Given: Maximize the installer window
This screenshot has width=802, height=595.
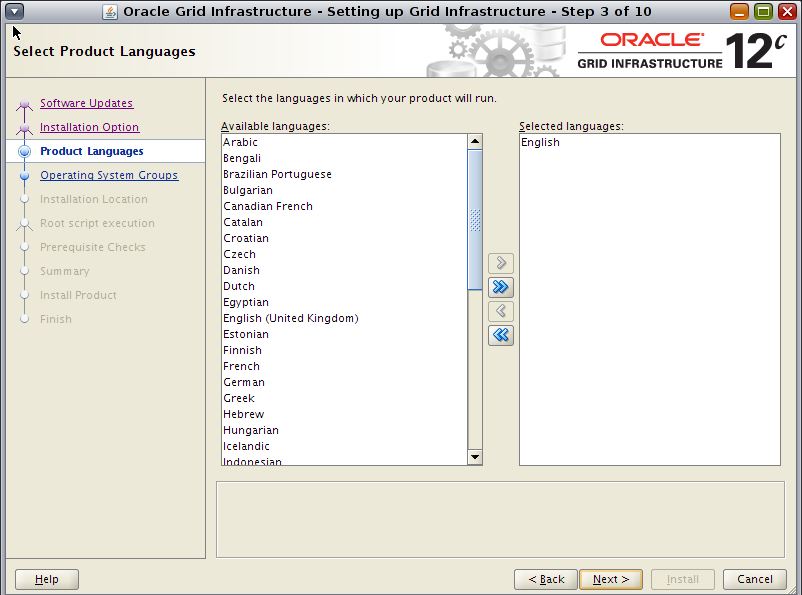Looking at the screenshot, I should point(763,11).
